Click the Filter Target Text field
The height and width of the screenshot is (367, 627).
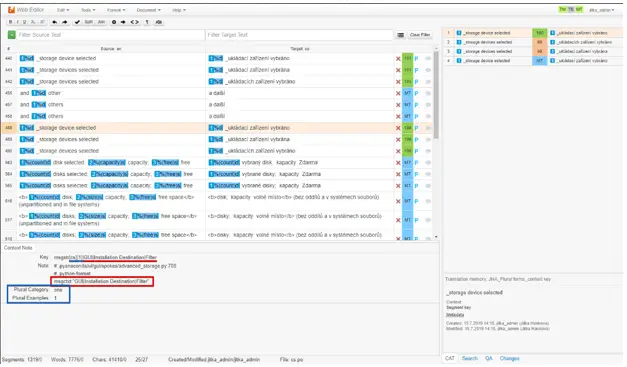click(x=300, y=35)
